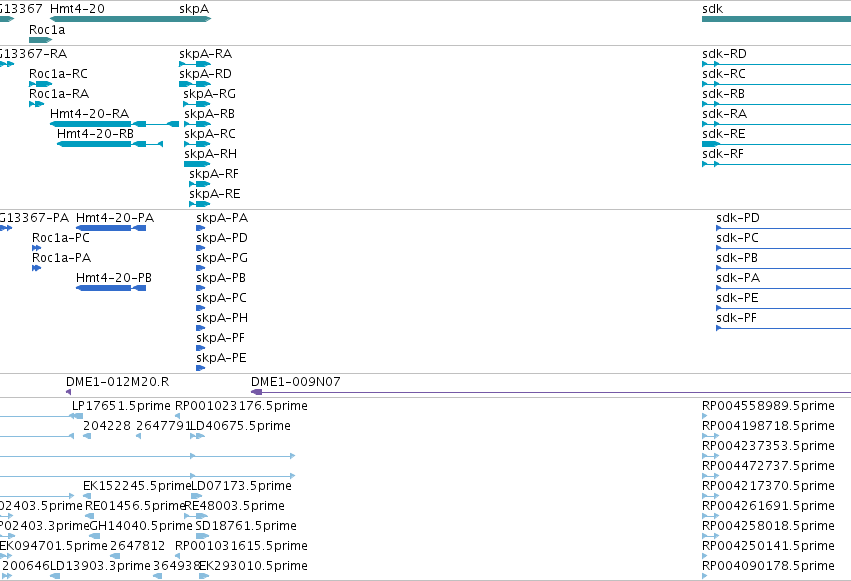
Task: Click the skpA-PE protein label
Action: [x=221, y=359]
